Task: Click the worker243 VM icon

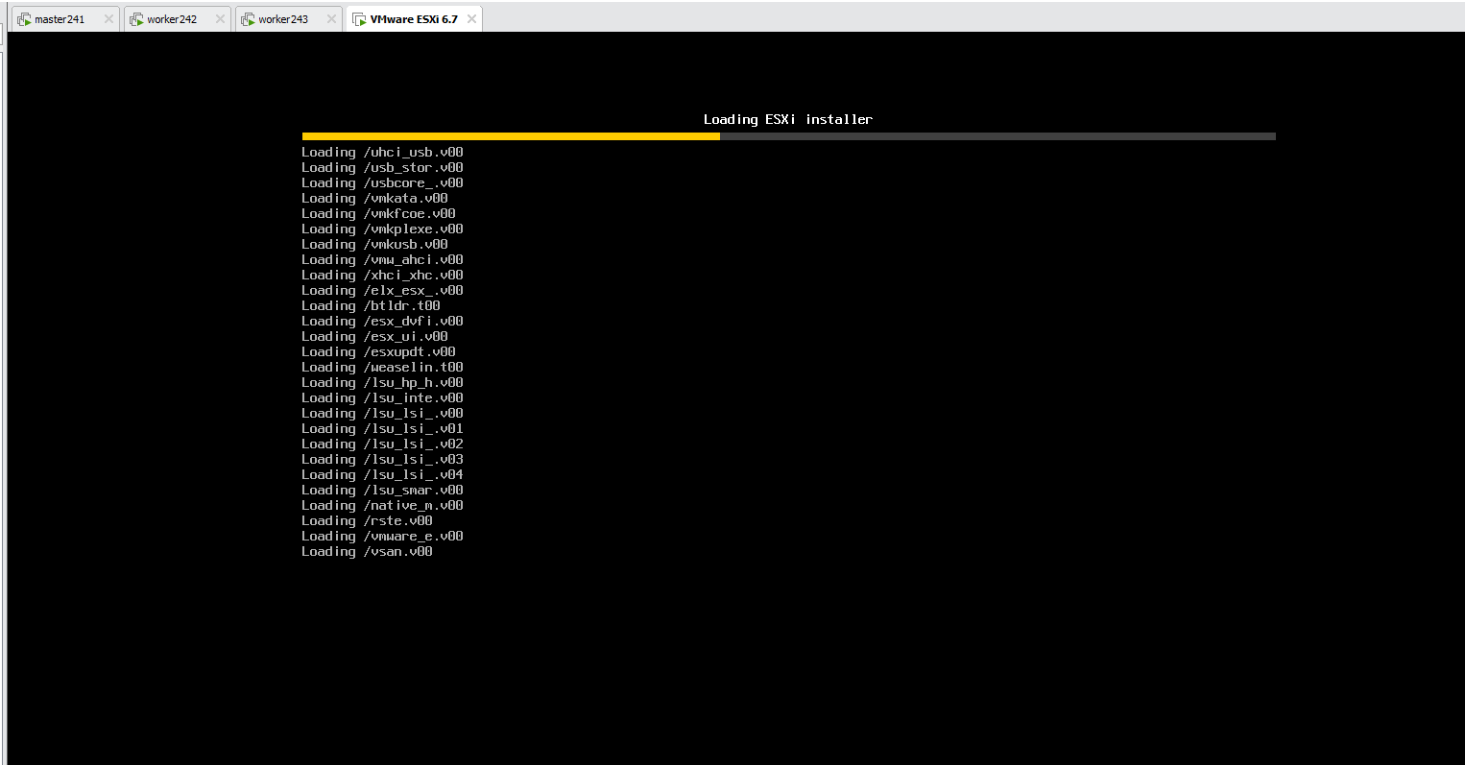Action: (x=248, y=19)
